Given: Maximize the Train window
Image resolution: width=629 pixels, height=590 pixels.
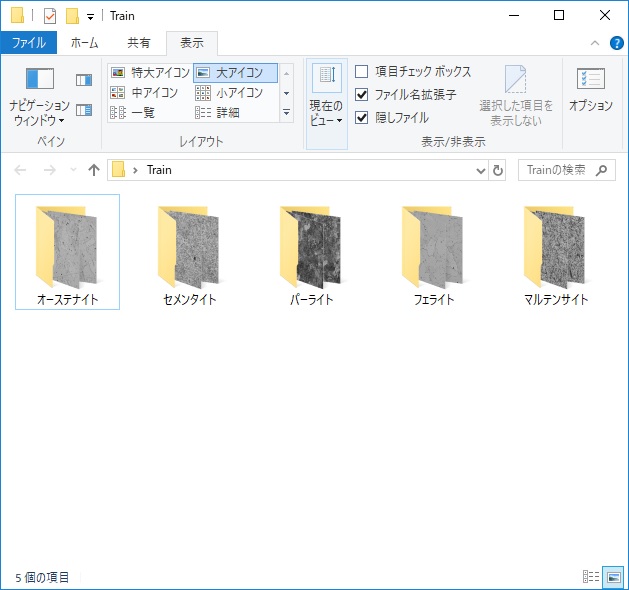Looking at the screenshot, I should point(559,16).
